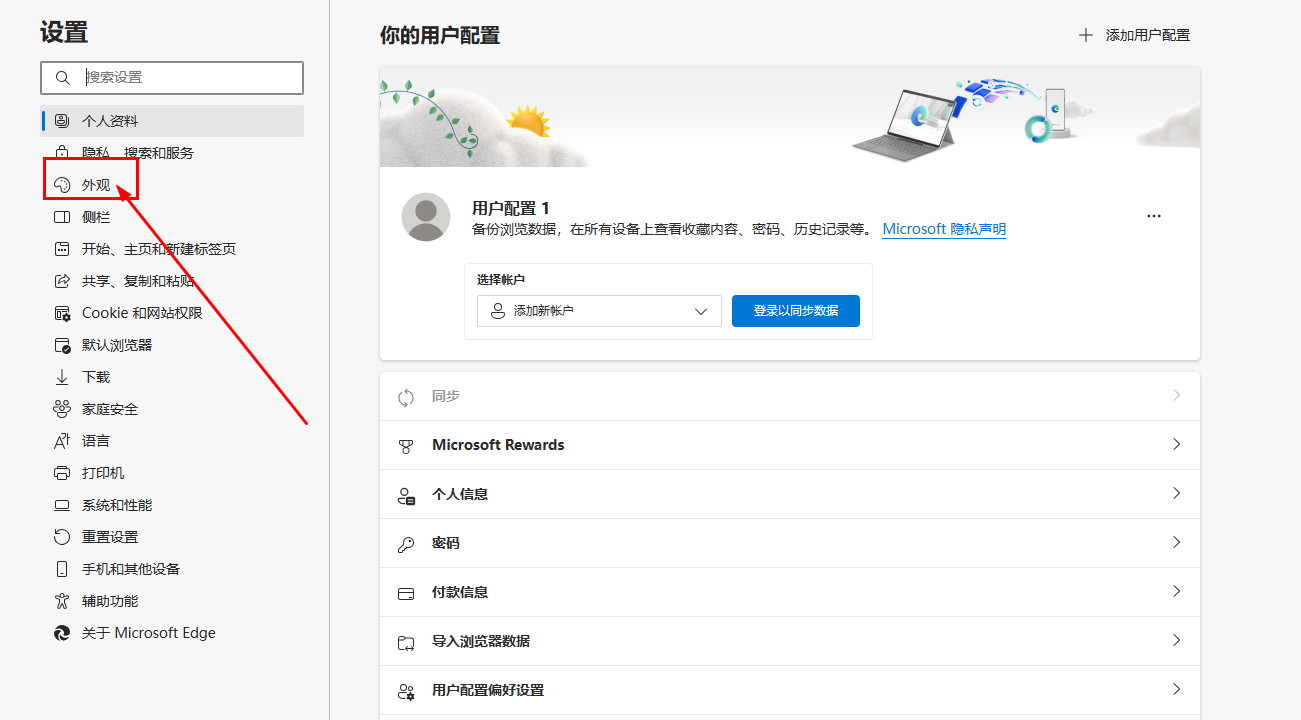This screenshot has width=1301, height=720.
Task: Click the icon beside Cookie 和网站权限
Action: click(x=62, y=313)
